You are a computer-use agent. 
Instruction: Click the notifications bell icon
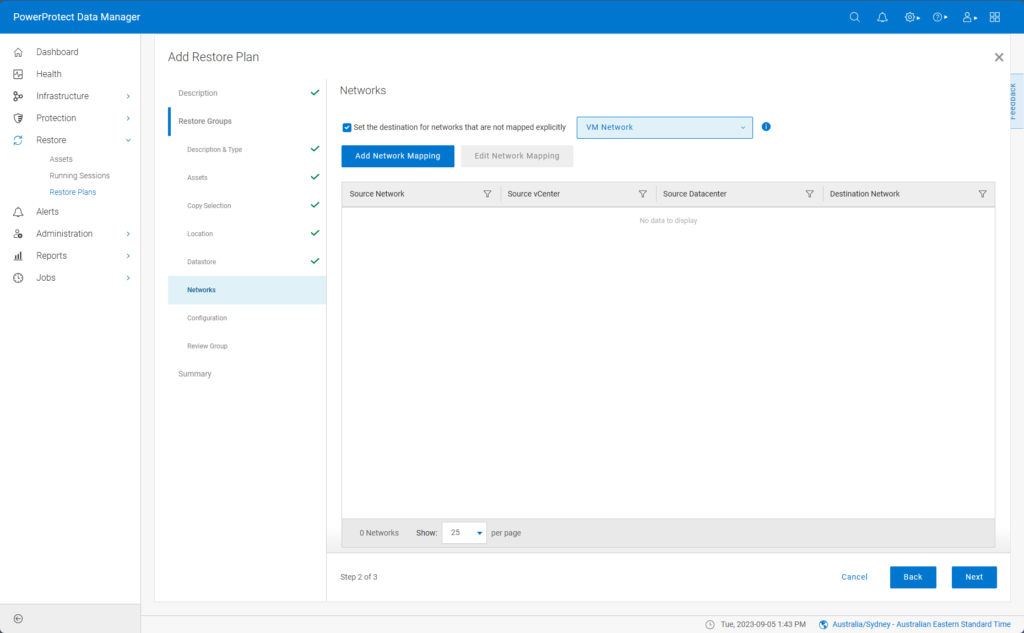882,17
